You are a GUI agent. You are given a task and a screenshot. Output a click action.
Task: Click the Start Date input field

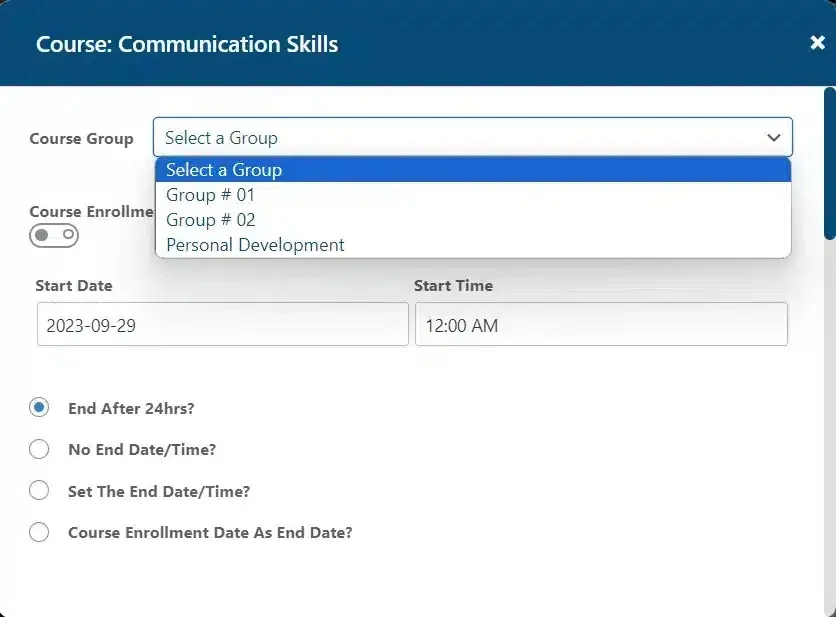pos(222,324)
